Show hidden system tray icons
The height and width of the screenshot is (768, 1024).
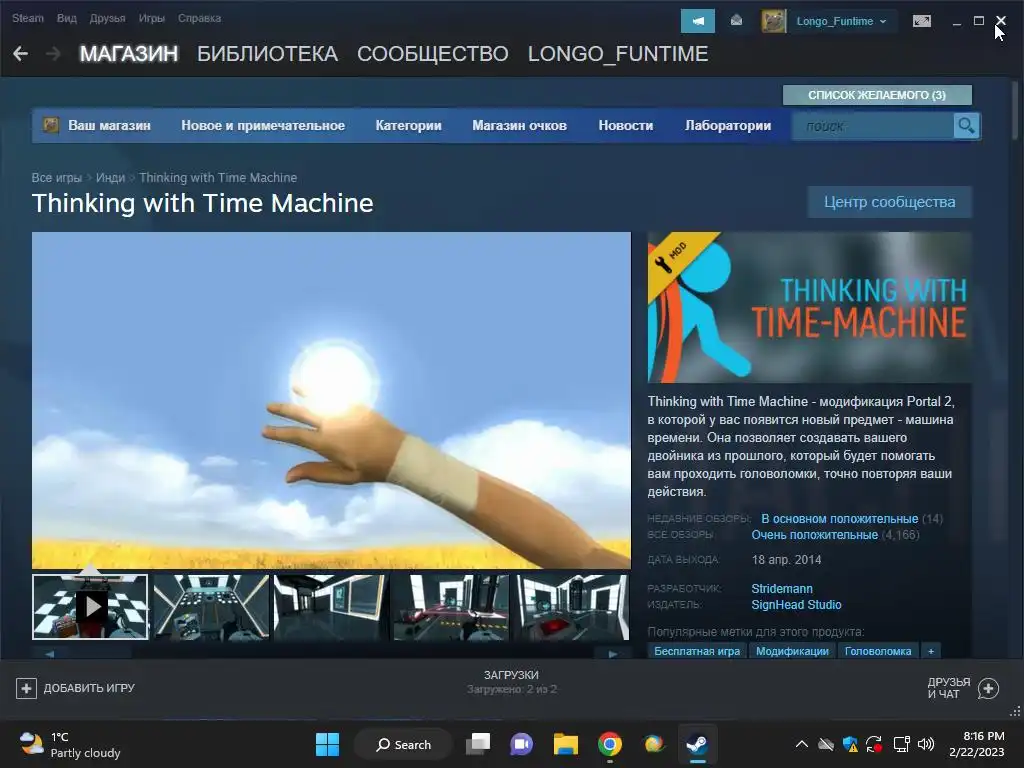tap(802, 744)
